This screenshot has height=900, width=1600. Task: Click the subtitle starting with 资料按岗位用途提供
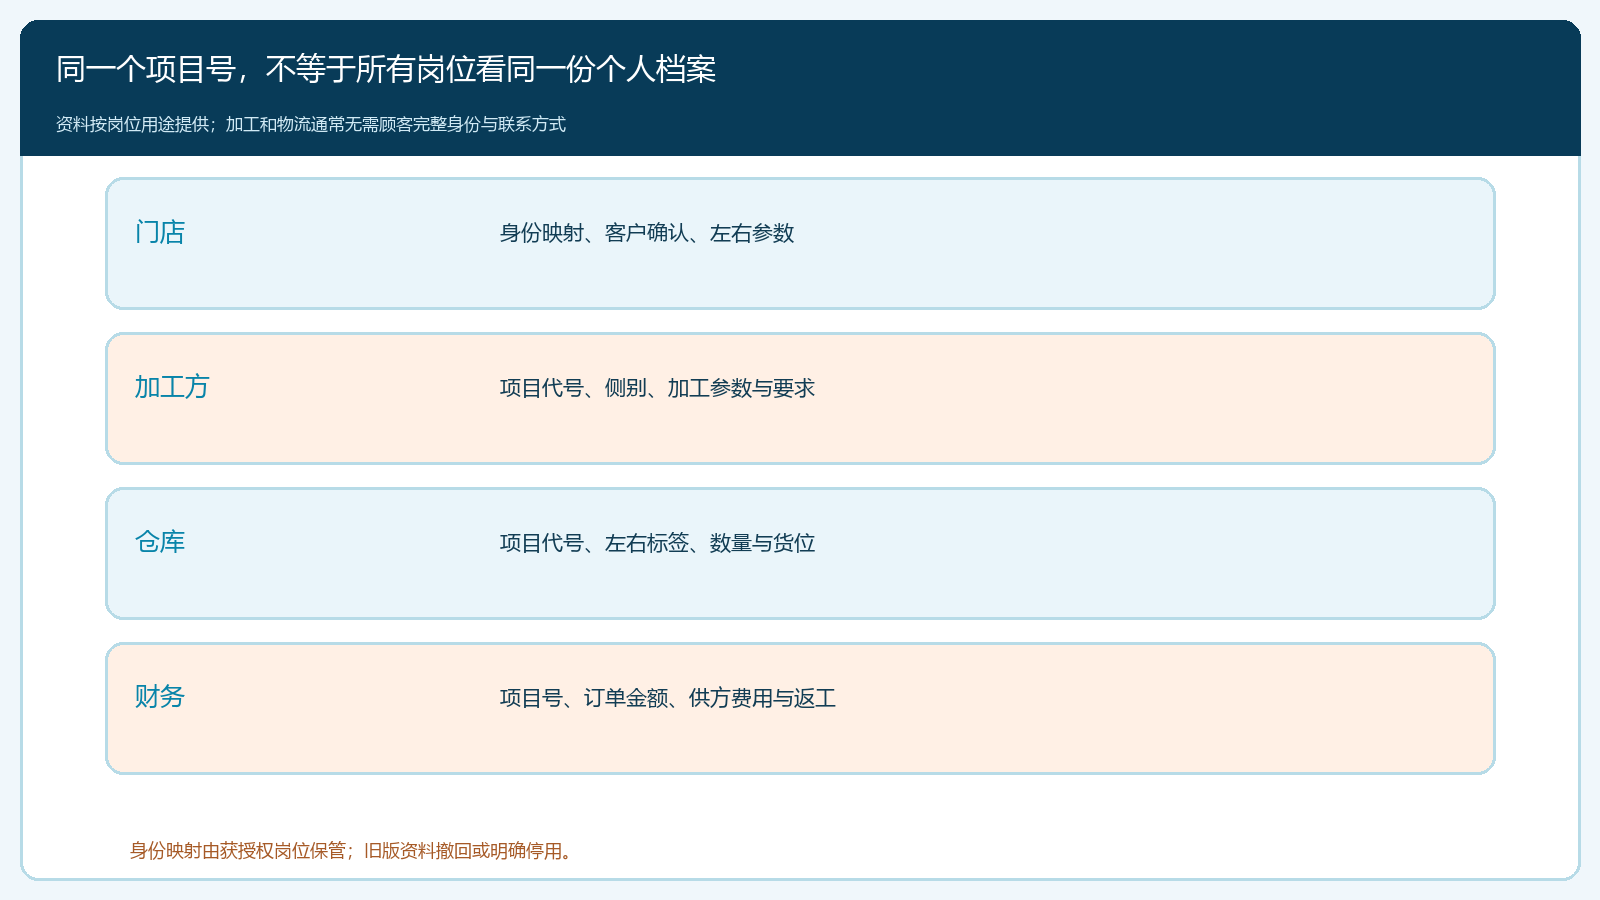click(x=311, y=124)
